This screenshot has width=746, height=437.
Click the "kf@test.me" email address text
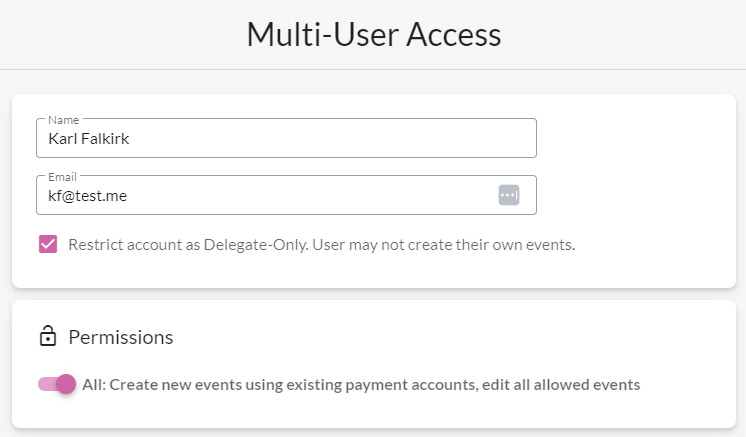pos(88,195)
